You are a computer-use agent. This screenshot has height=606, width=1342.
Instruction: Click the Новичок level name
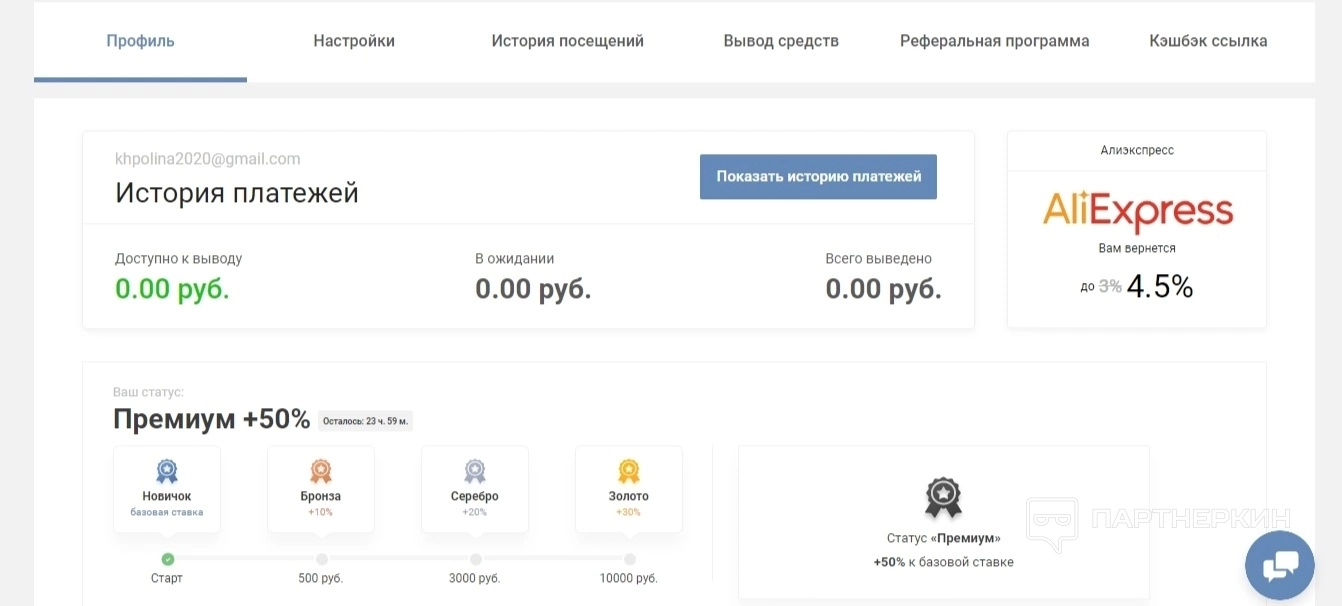tap(167, 496)
